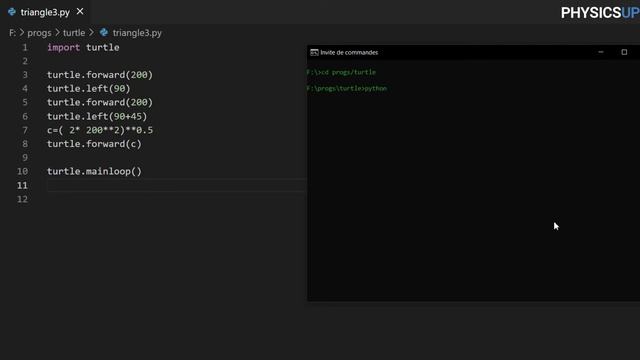Select the triangle3.py editor tab

point(45,12)
